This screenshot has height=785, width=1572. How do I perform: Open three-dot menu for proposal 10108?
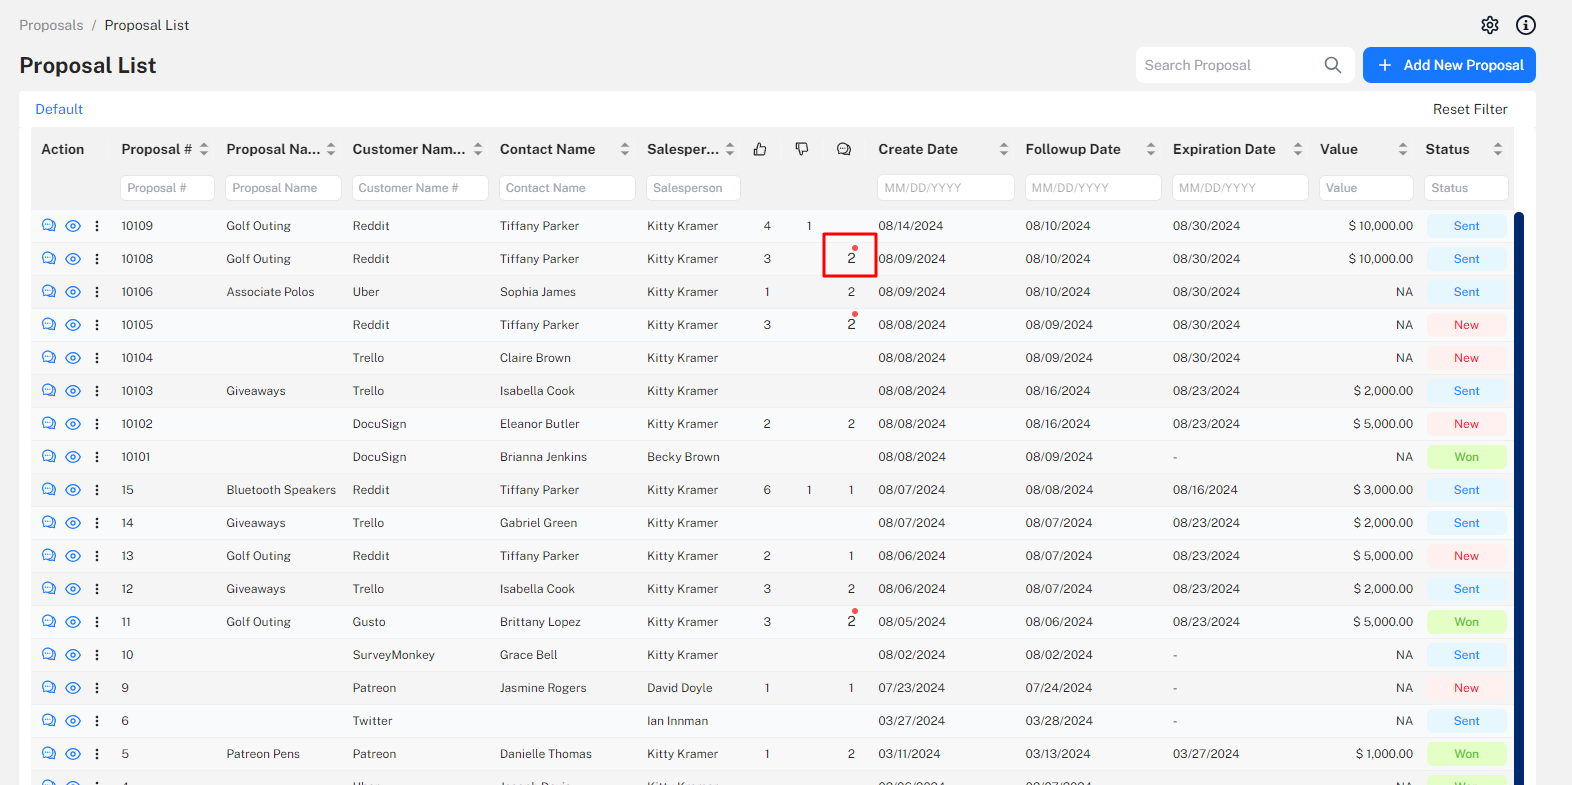pos(97,259)
